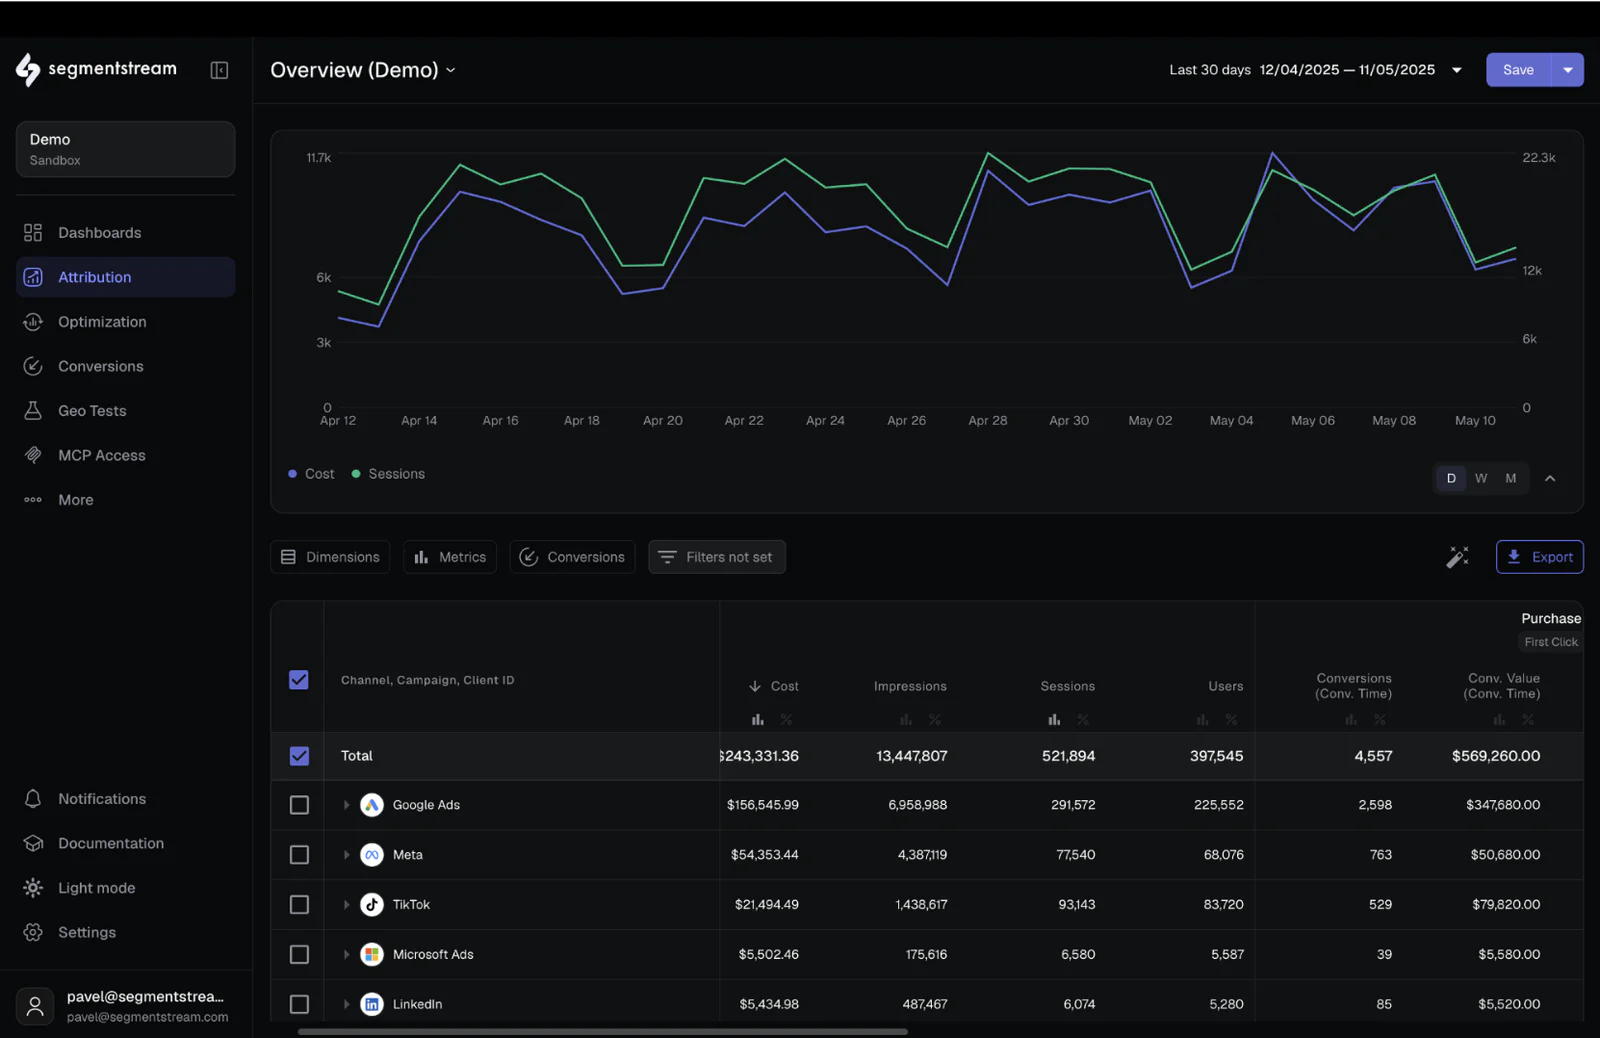Screen dimensions: 1600x1038
Task: Click the Microsoft Ads channel icon
Action: click(x=372, y=955)
